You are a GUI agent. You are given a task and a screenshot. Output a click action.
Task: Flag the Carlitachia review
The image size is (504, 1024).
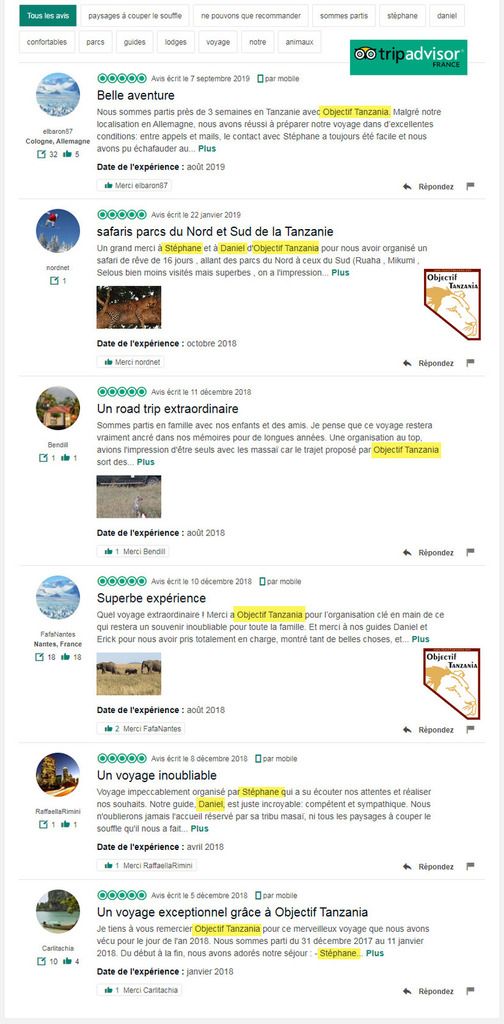470,991
